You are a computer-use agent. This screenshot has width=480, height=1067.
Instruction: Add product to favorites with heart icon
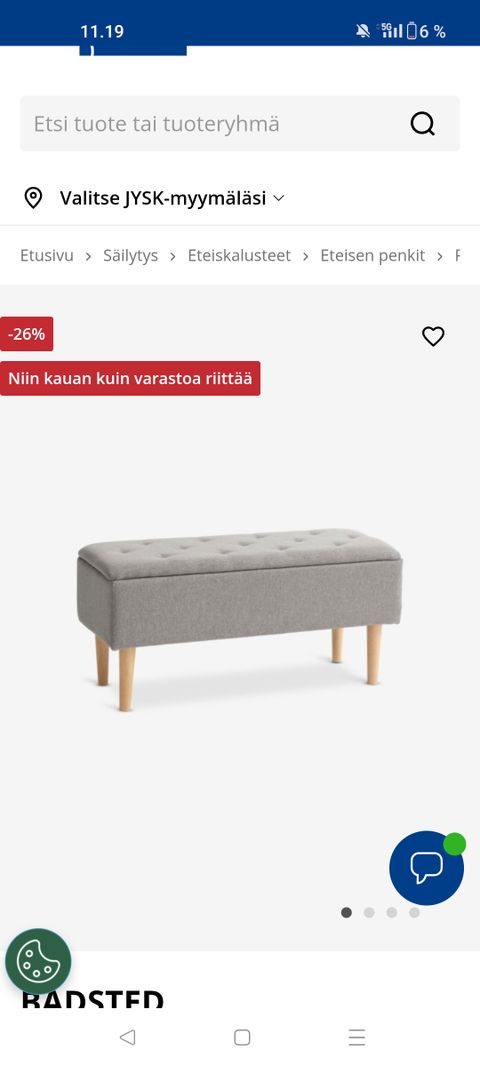433,336
